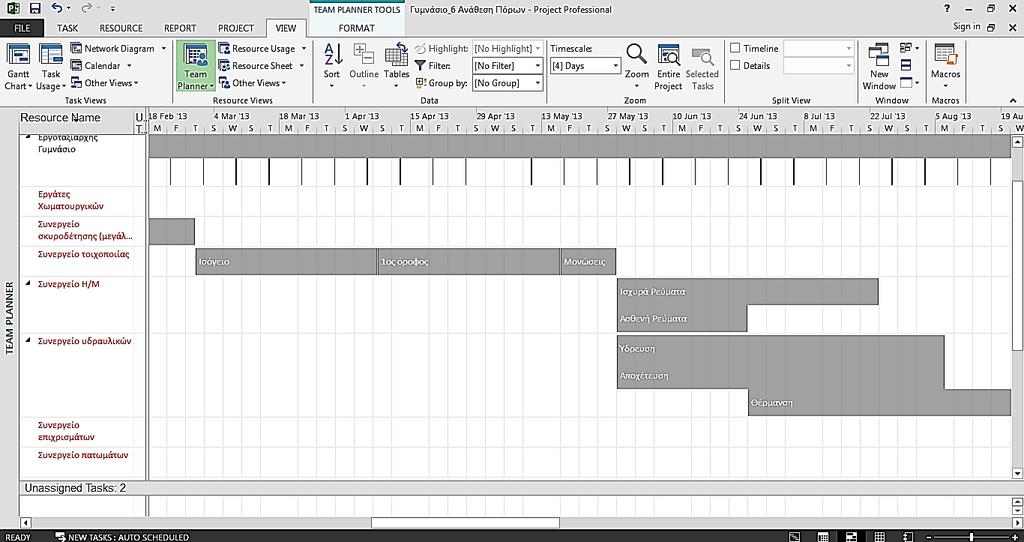This screenshot has height=542, width=1024.
Task: Open the Gantt Chart view
Action: 18,67
